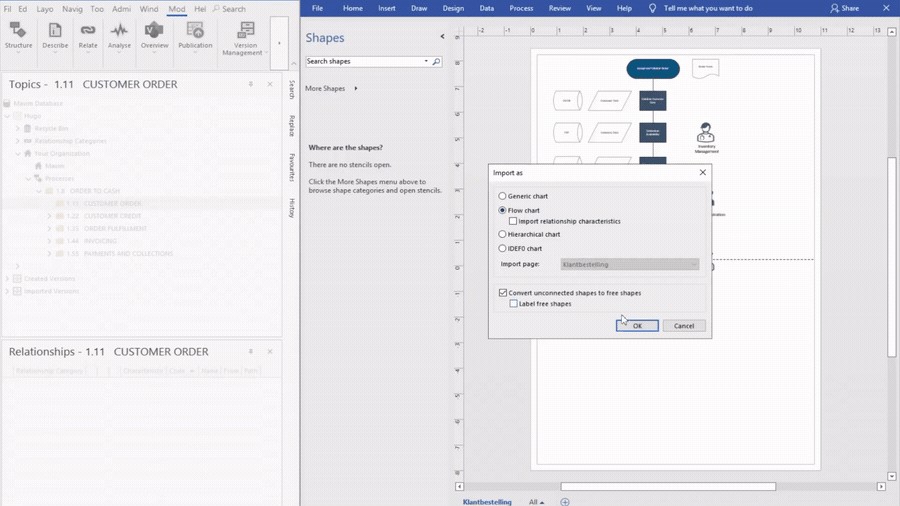Image resolution: width=900 pixels, height=506 pixels.
Task: Click the horizontal scrollbar thumb
Action: 668,486
